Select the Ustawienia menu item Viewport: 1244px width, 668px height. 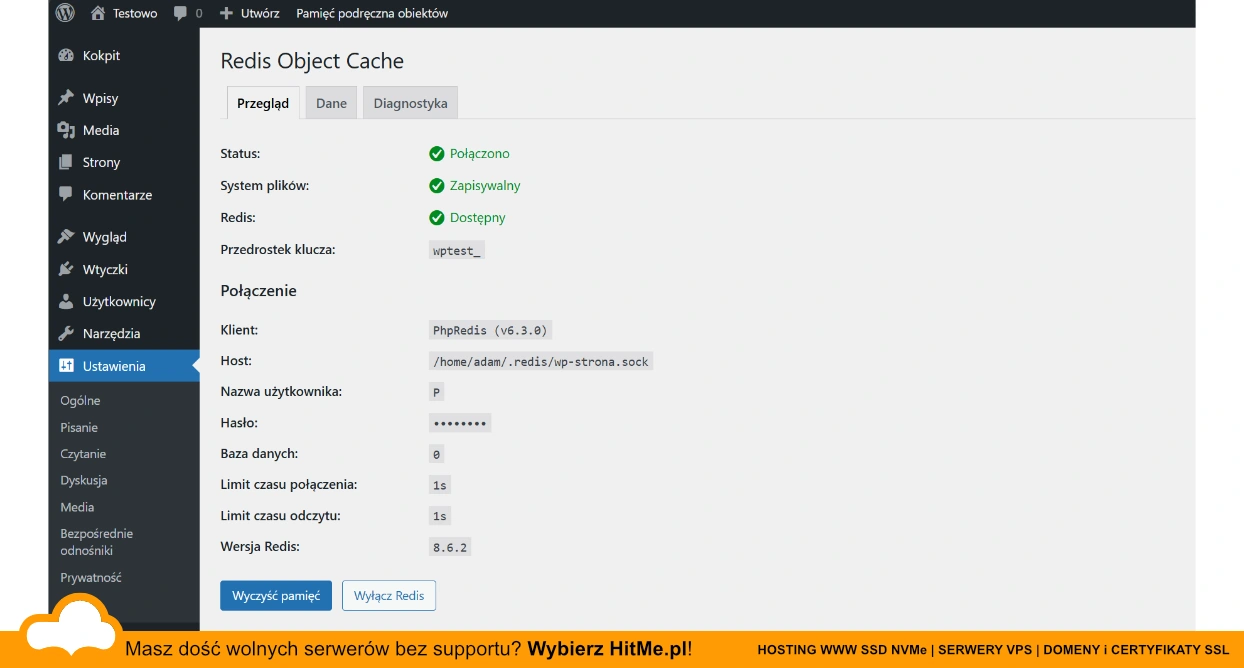point(124,366)
